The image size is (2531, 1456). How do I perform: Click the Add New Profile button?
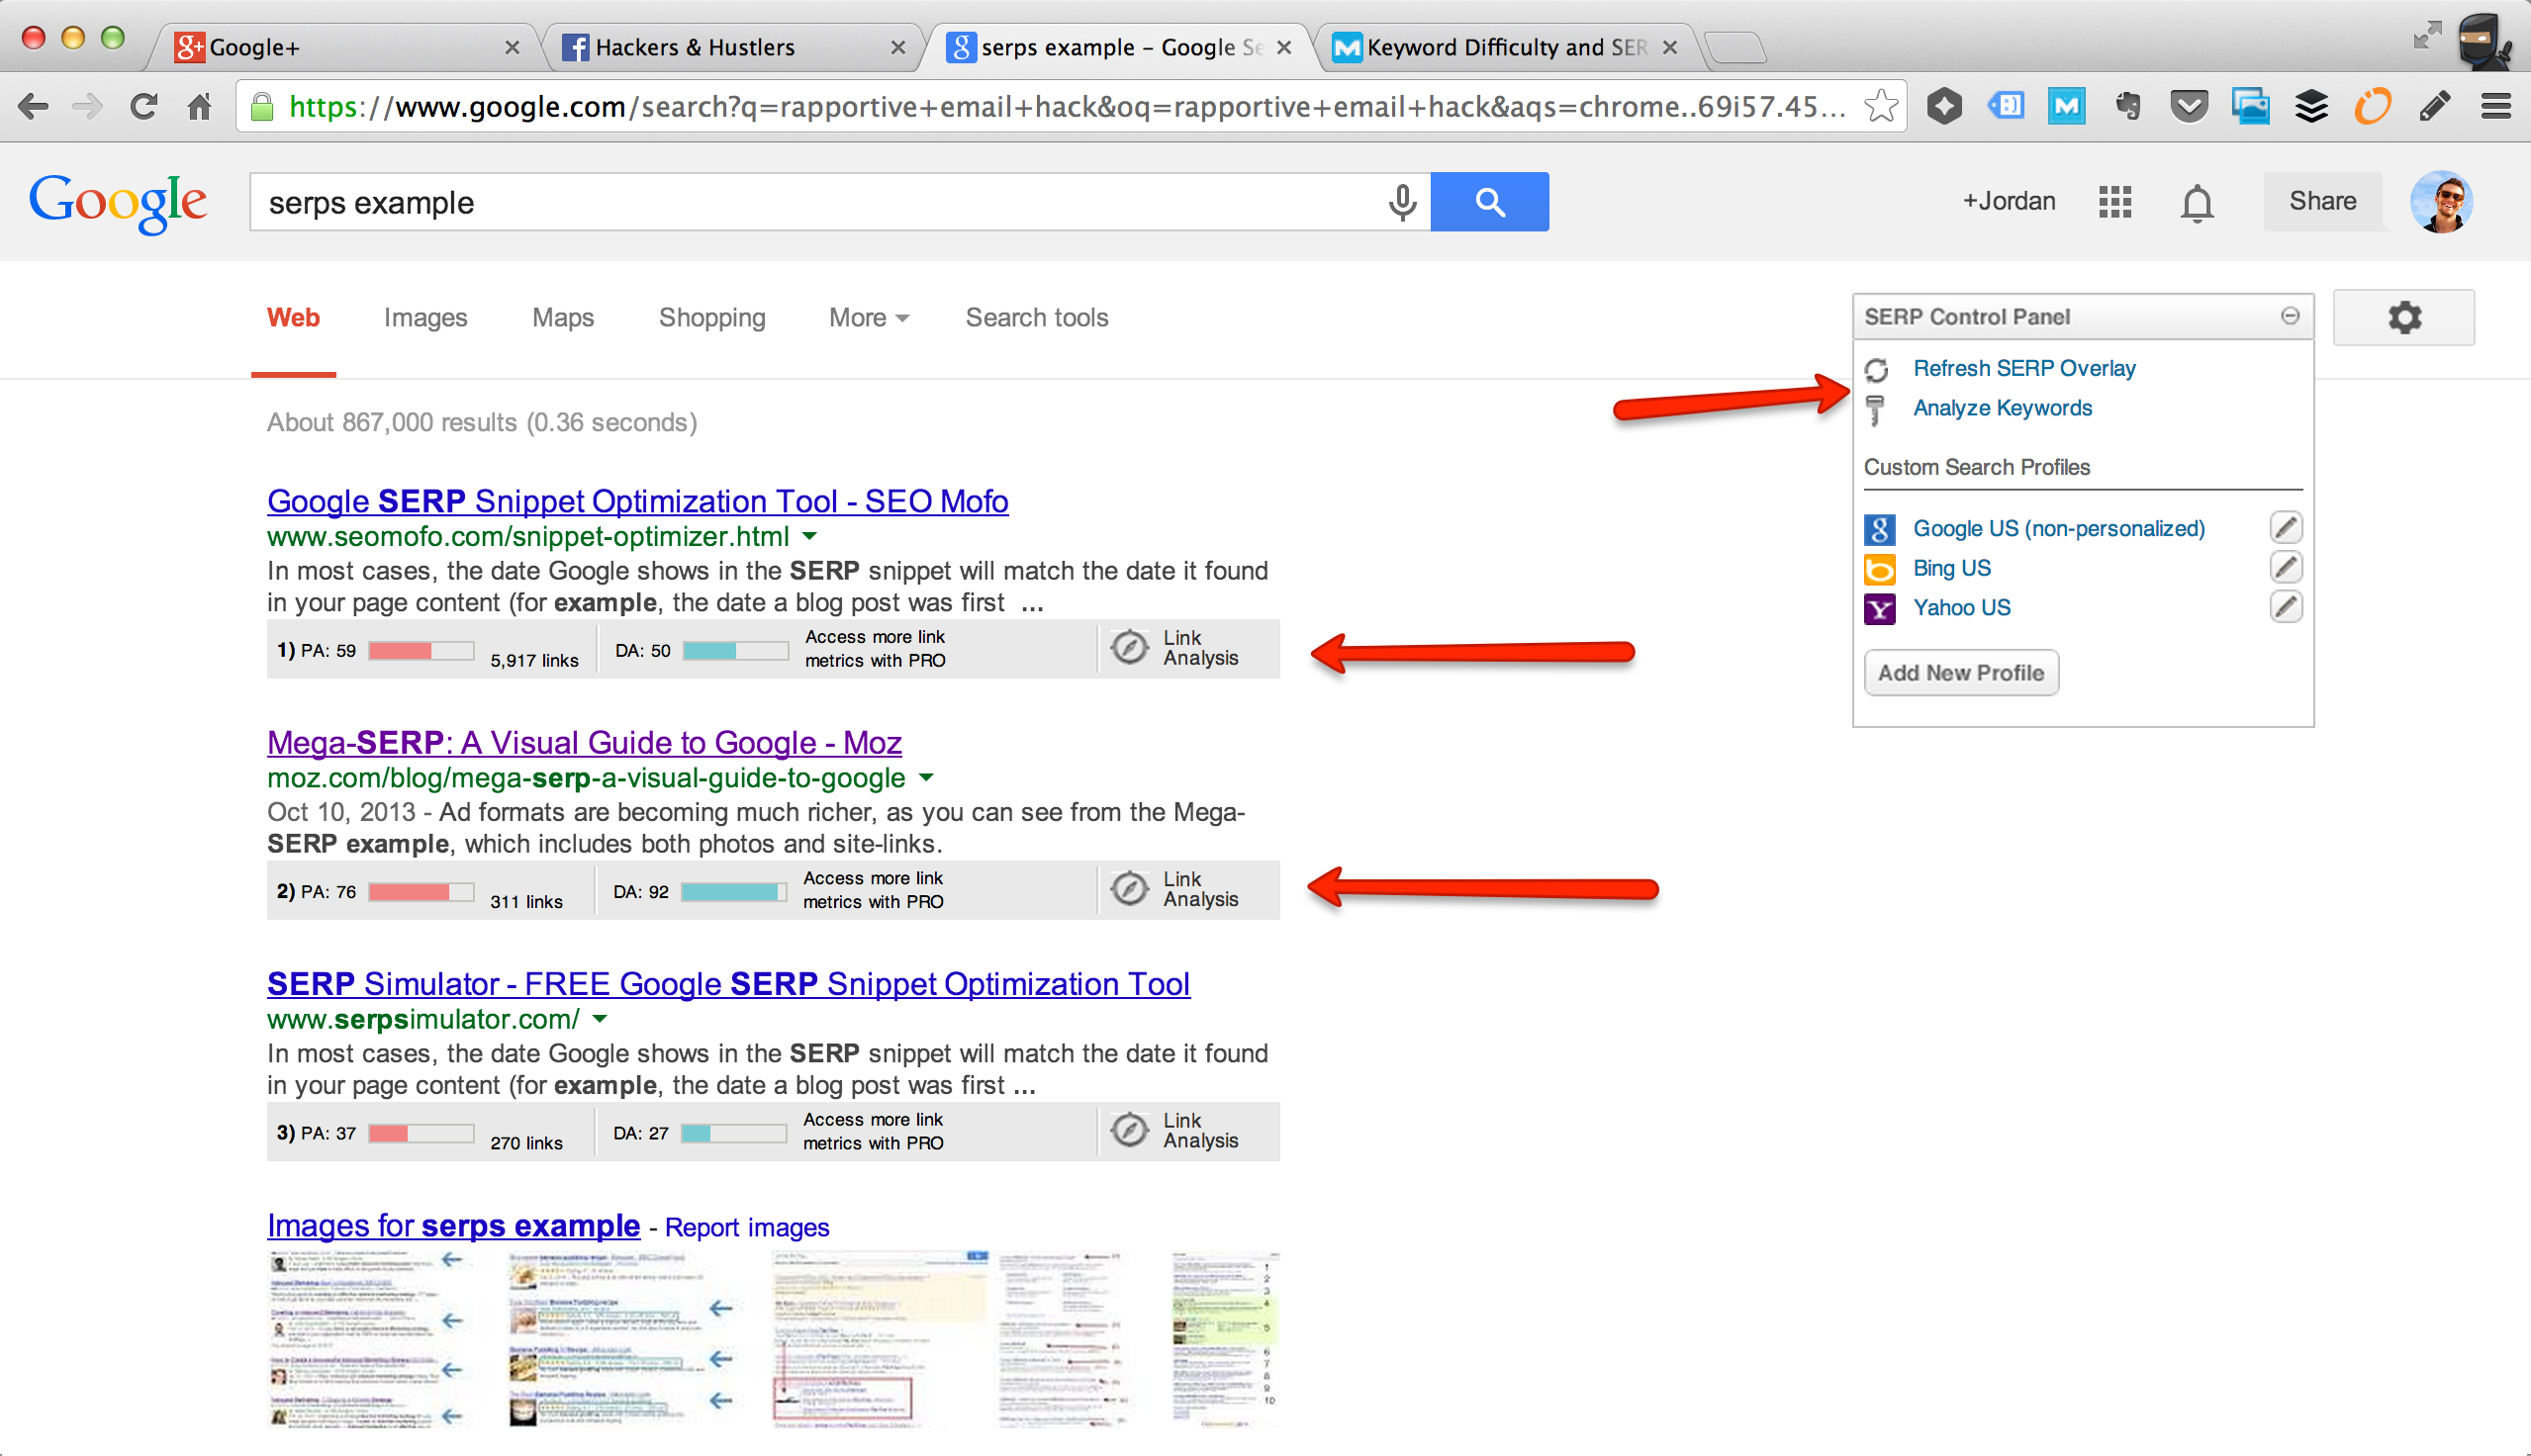[x=1960, y=673]
